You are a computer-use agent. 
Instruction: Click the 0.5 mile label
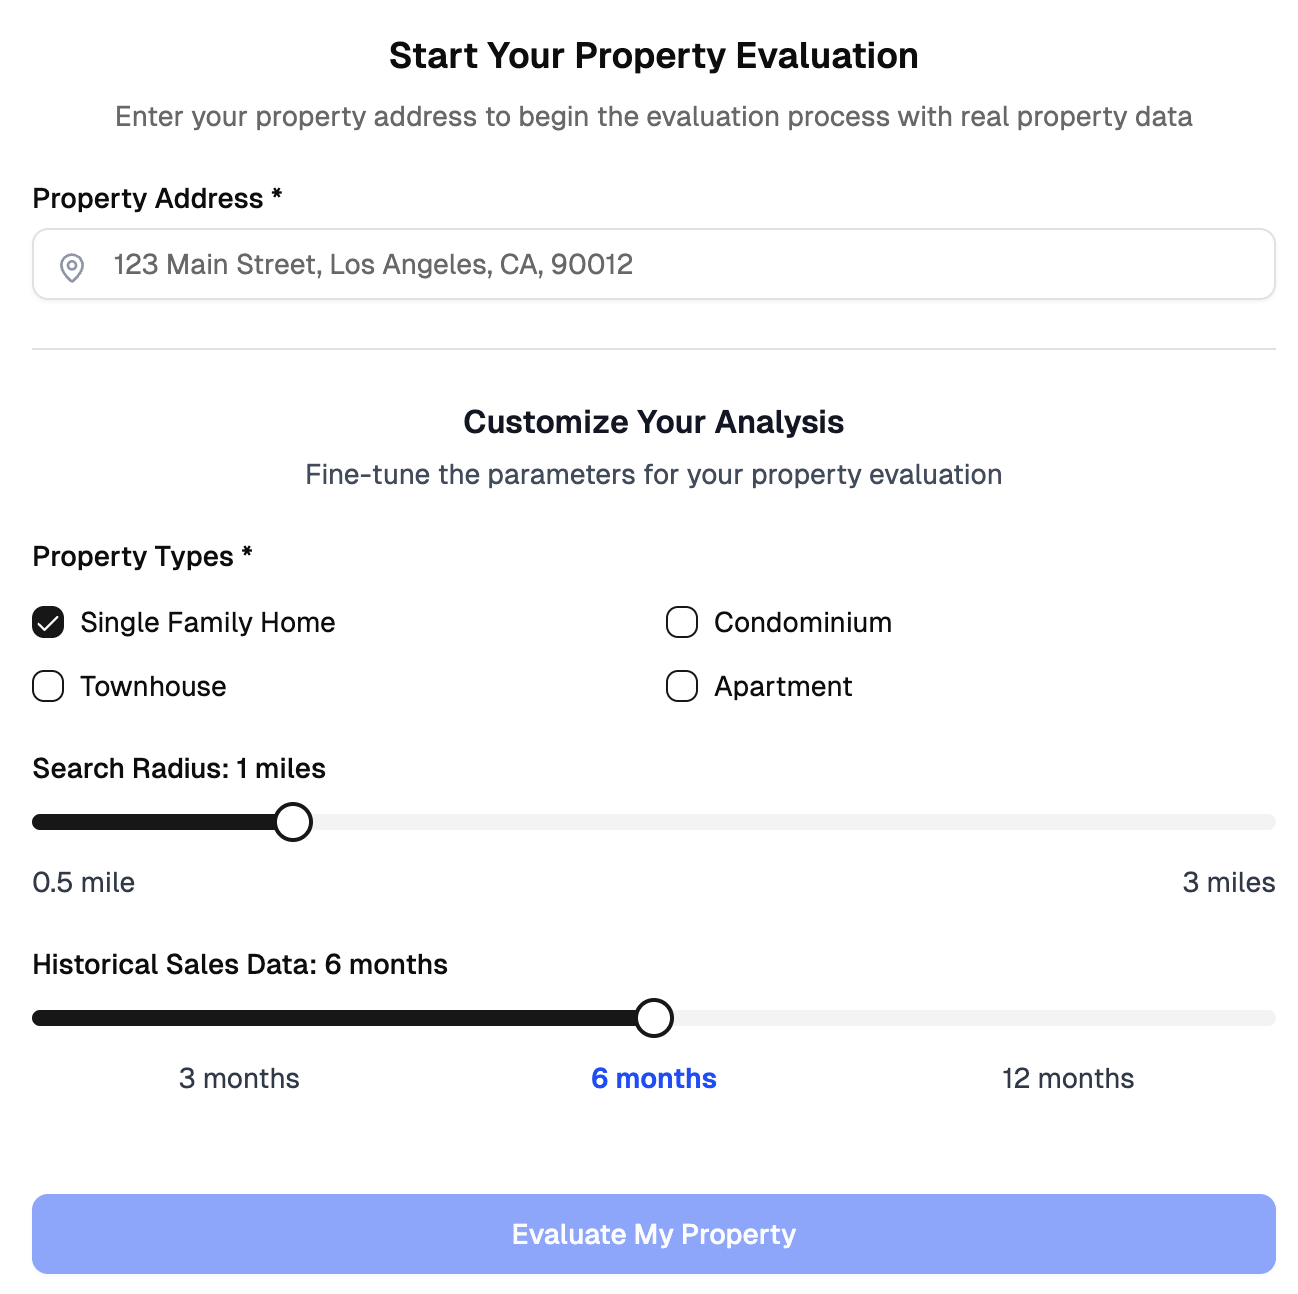(x=84, y=882)
